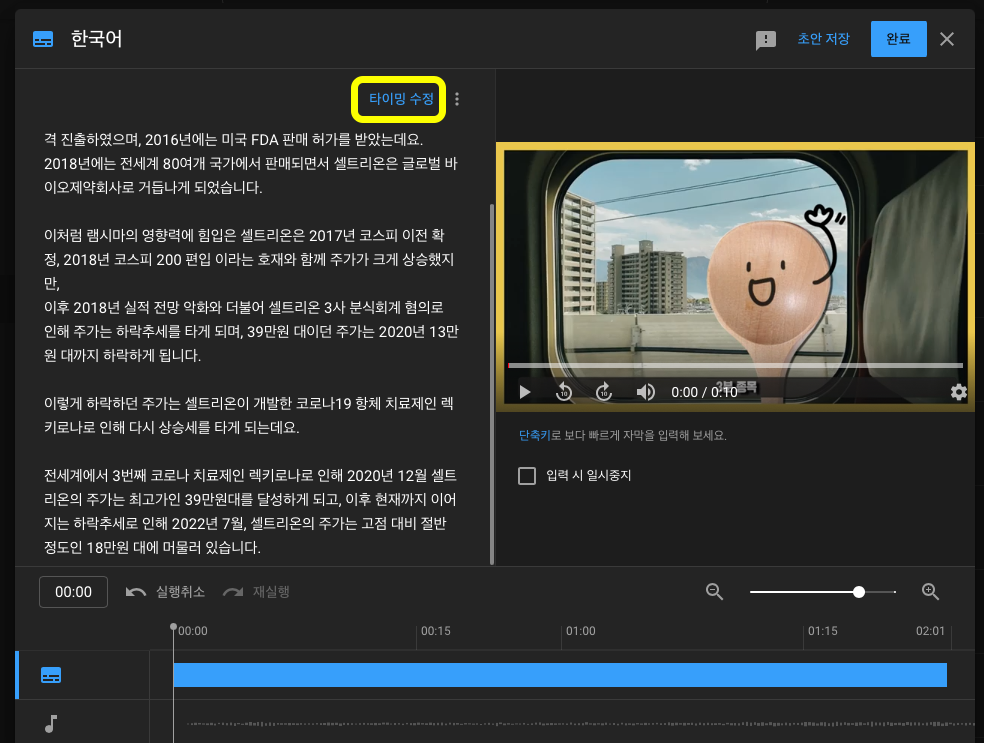Adjust the timeline zoom slider handle
Viewport: 984px width, 743px height.
coord(858,592)
